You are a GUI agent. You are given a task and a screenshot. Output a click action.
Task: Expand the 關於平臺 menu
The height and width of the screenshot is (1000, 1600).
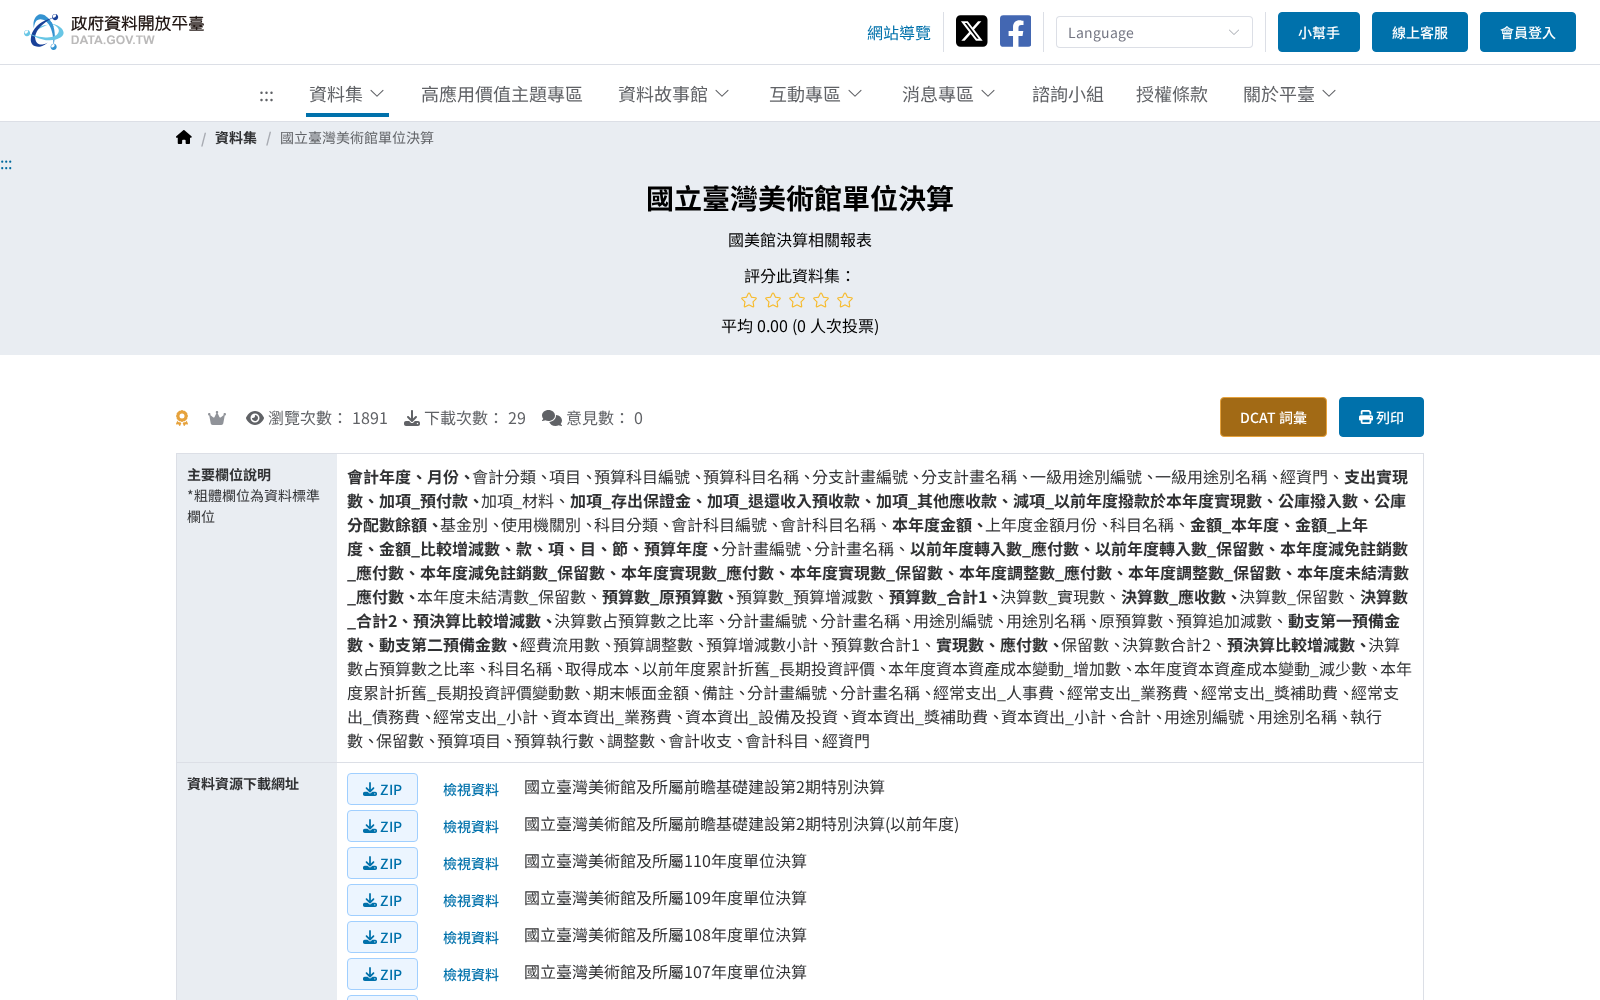tap(1290, 94)
